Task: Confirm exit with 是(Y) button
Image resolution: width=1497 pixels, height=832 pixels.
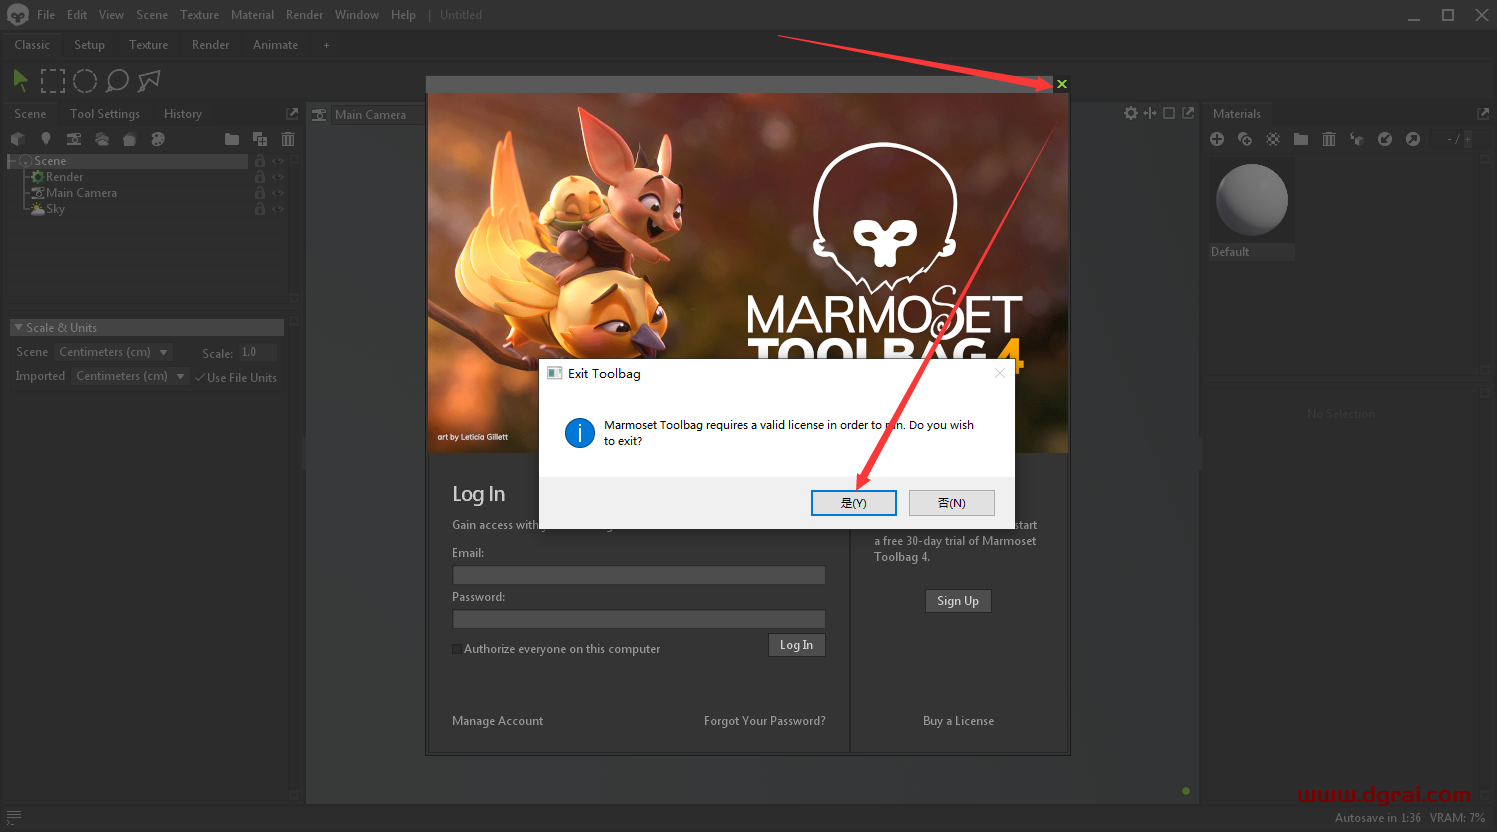Action: pyautogui.click(x=853, y=503)
